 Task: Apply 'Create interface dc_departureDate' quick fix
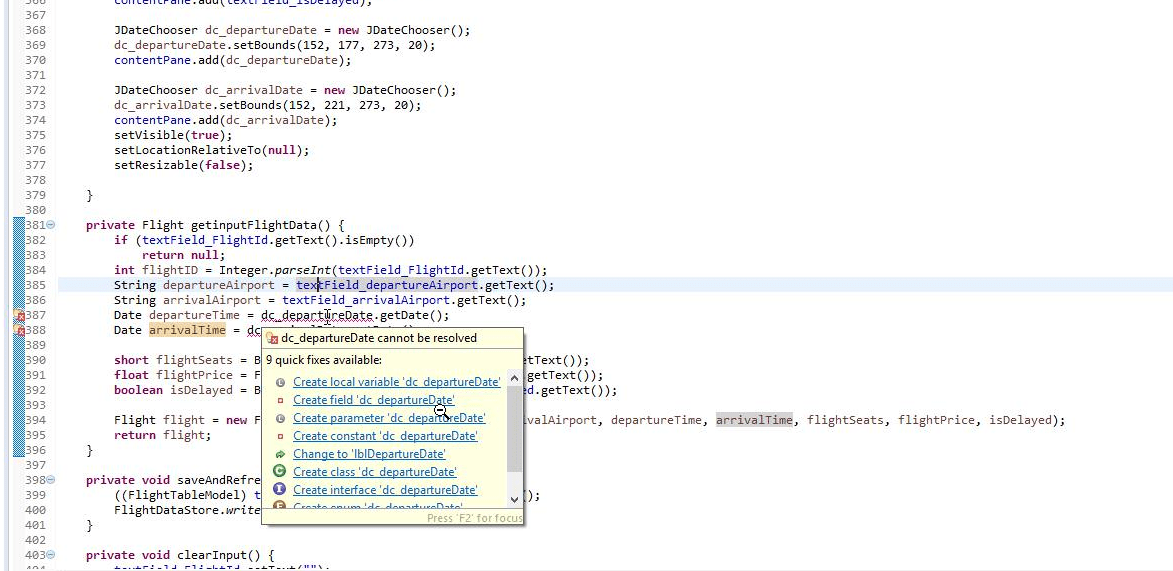pyautogui.click(x=385, y=489)
